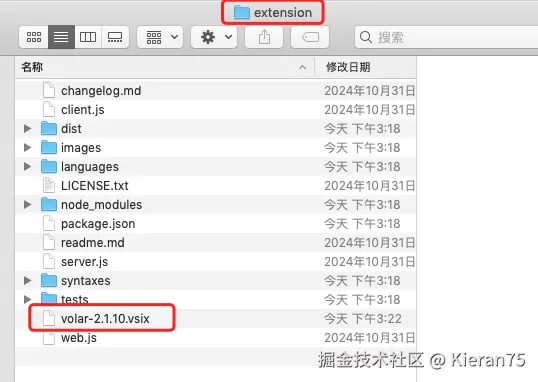
Task: Click the magnifier icon in search field
Action: 366,37
